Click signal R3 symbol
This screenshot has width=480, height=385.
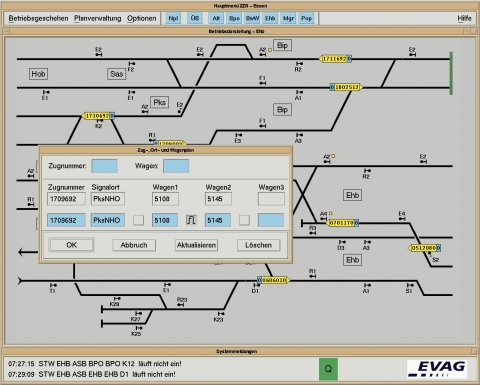[x=312, y=233]
